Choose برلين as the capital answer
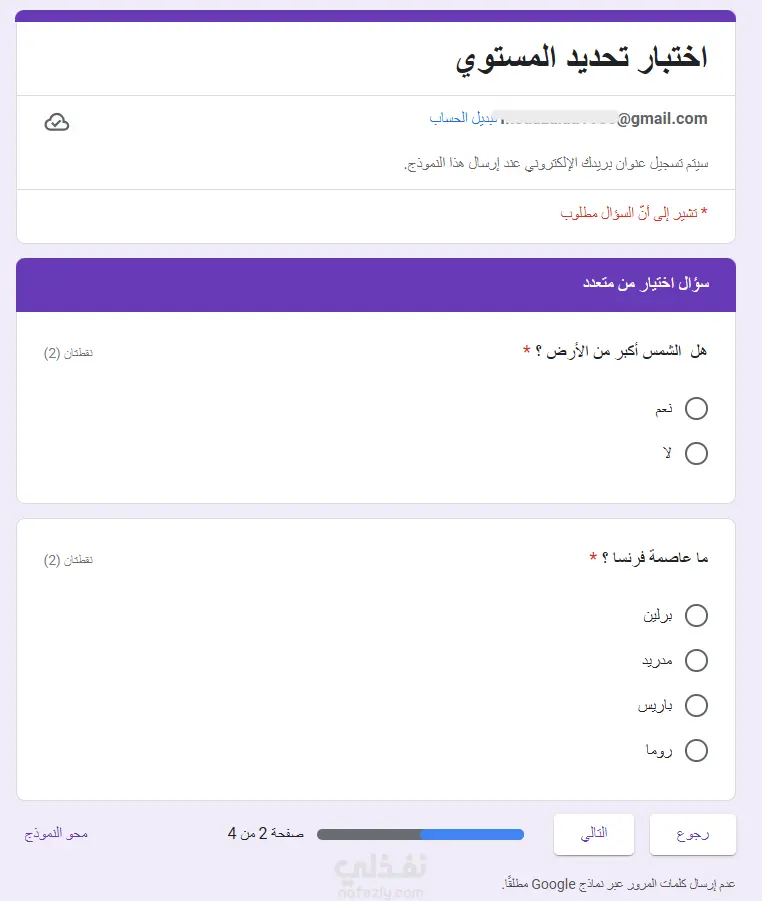Image resolution: width=762 pixels, height=901 pixels. pyautogui.click(x=696, y=615)
